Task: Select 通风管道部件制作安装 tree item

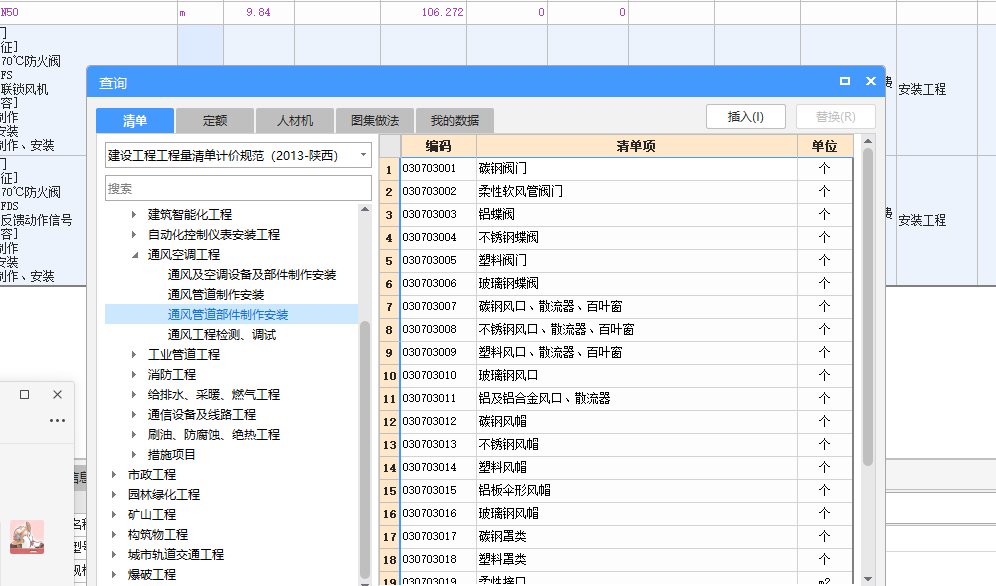Action: tap(228, 315)
